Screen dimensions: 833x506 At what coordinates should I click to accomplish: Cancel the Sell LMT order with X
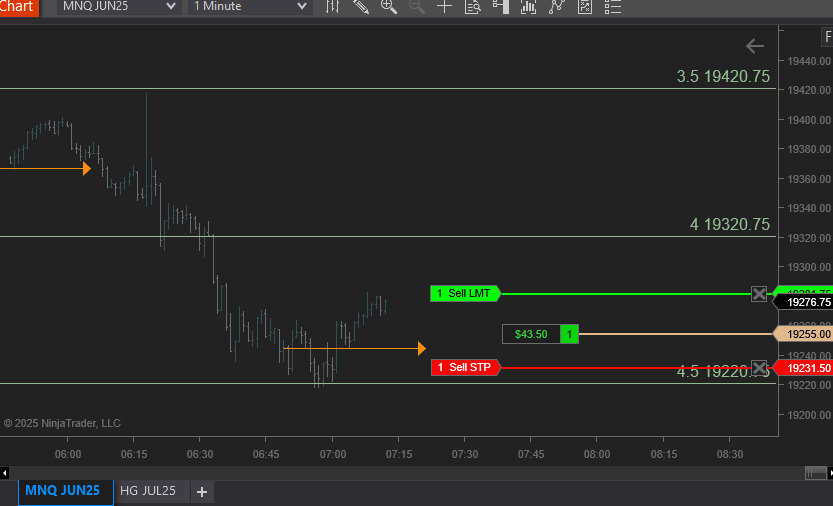tap(759, 294)
